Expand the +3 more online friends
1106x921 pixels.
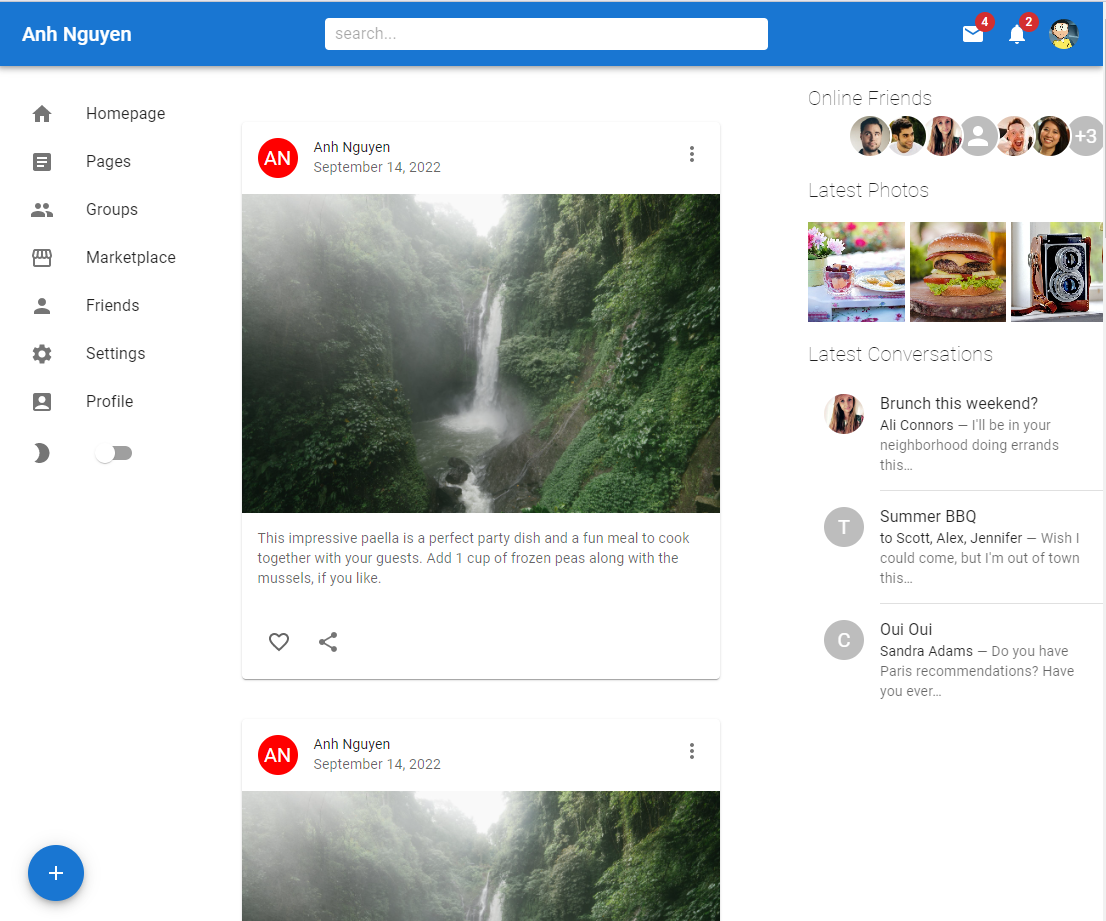click(1085, 136)
